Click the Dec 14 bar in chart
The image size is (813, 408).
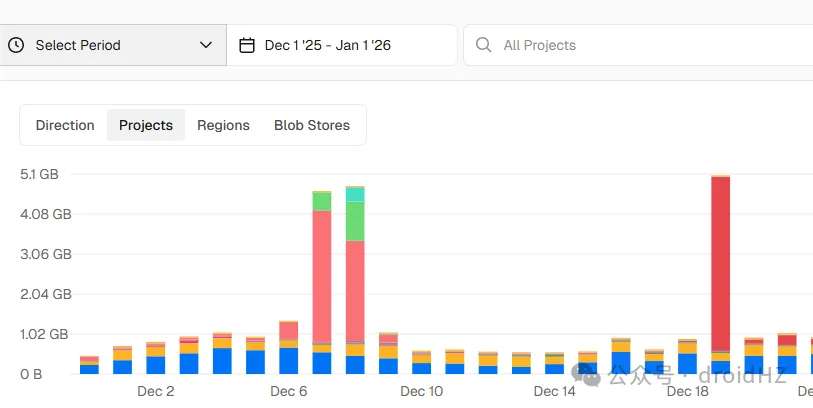coord(555,363)
